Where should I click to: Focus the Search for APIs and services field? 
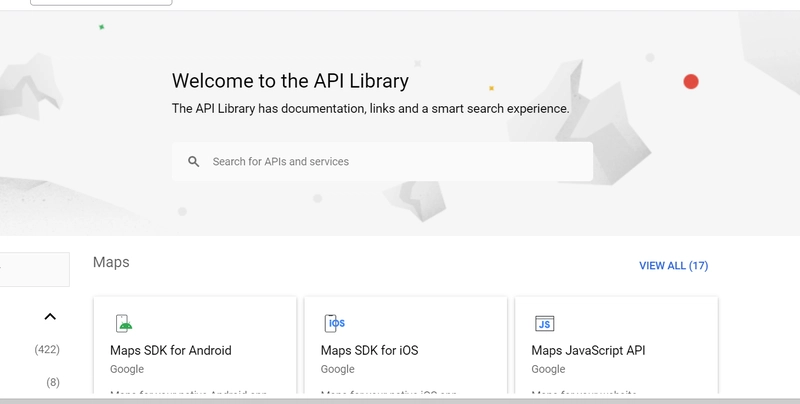(x=382, y=162)
